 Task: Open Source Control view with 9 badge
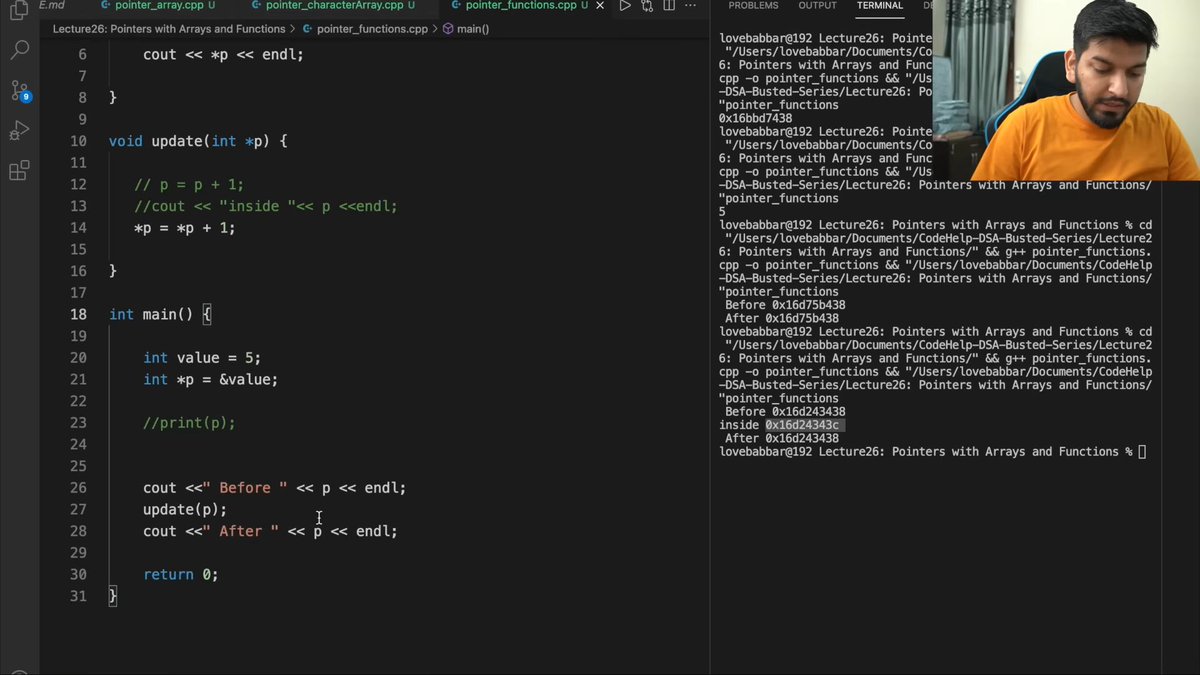click(x=19, y=91)
